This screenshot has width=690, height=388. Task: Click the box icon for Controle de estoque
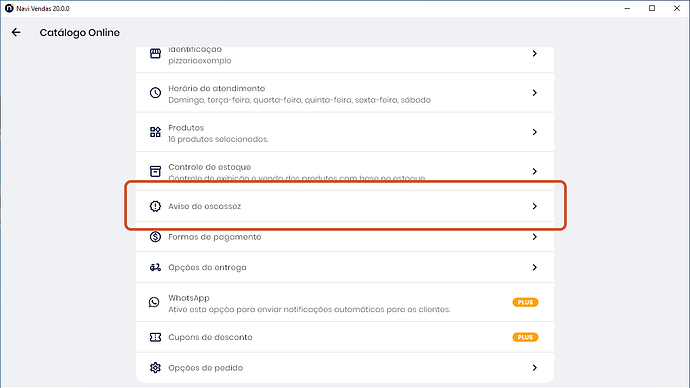pos(155,171)
